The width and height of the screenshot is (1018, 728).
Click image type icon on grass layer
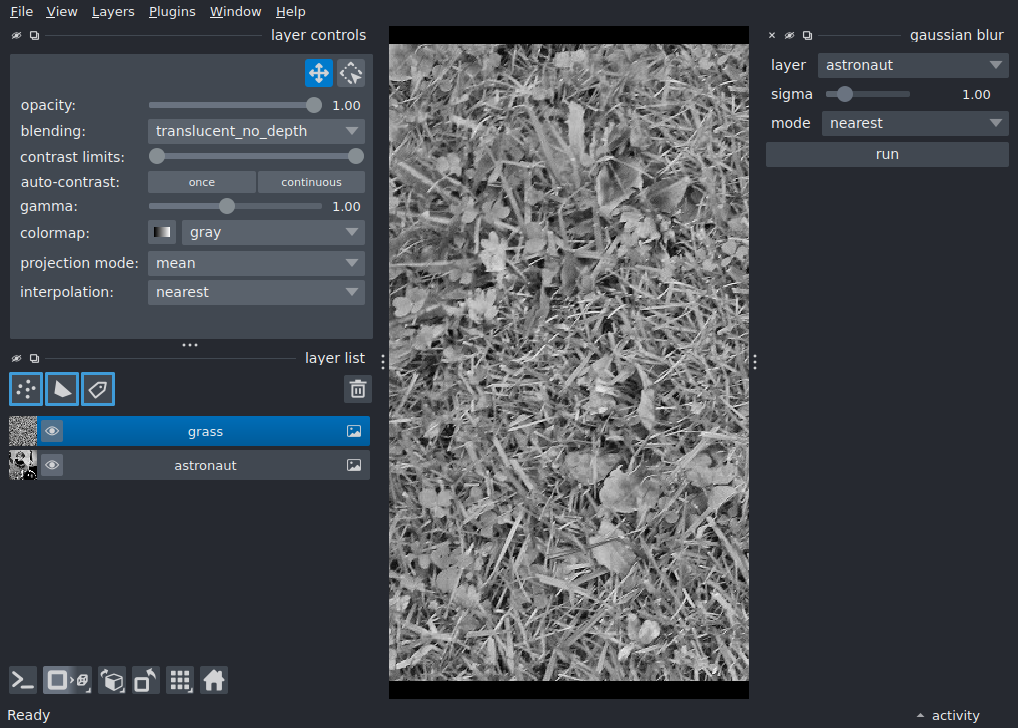coord(354,431)
